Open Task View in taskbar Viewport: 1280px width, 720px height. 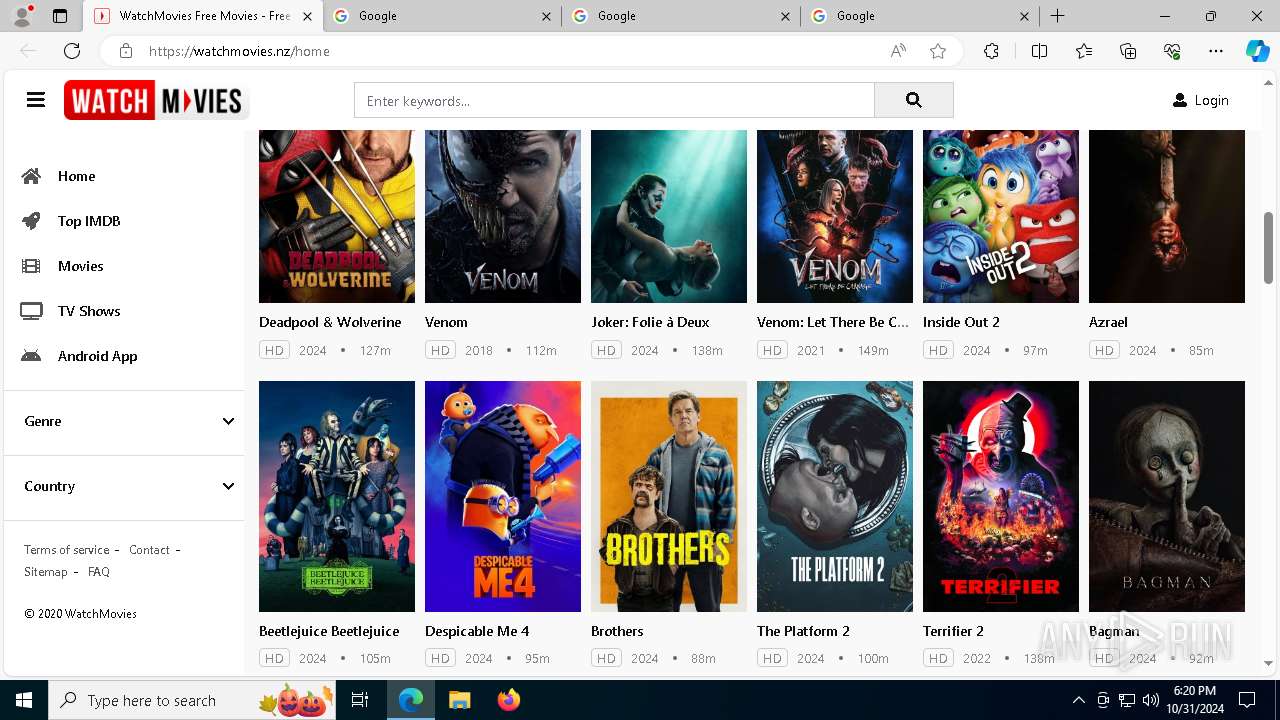click(x=360, y=700)
